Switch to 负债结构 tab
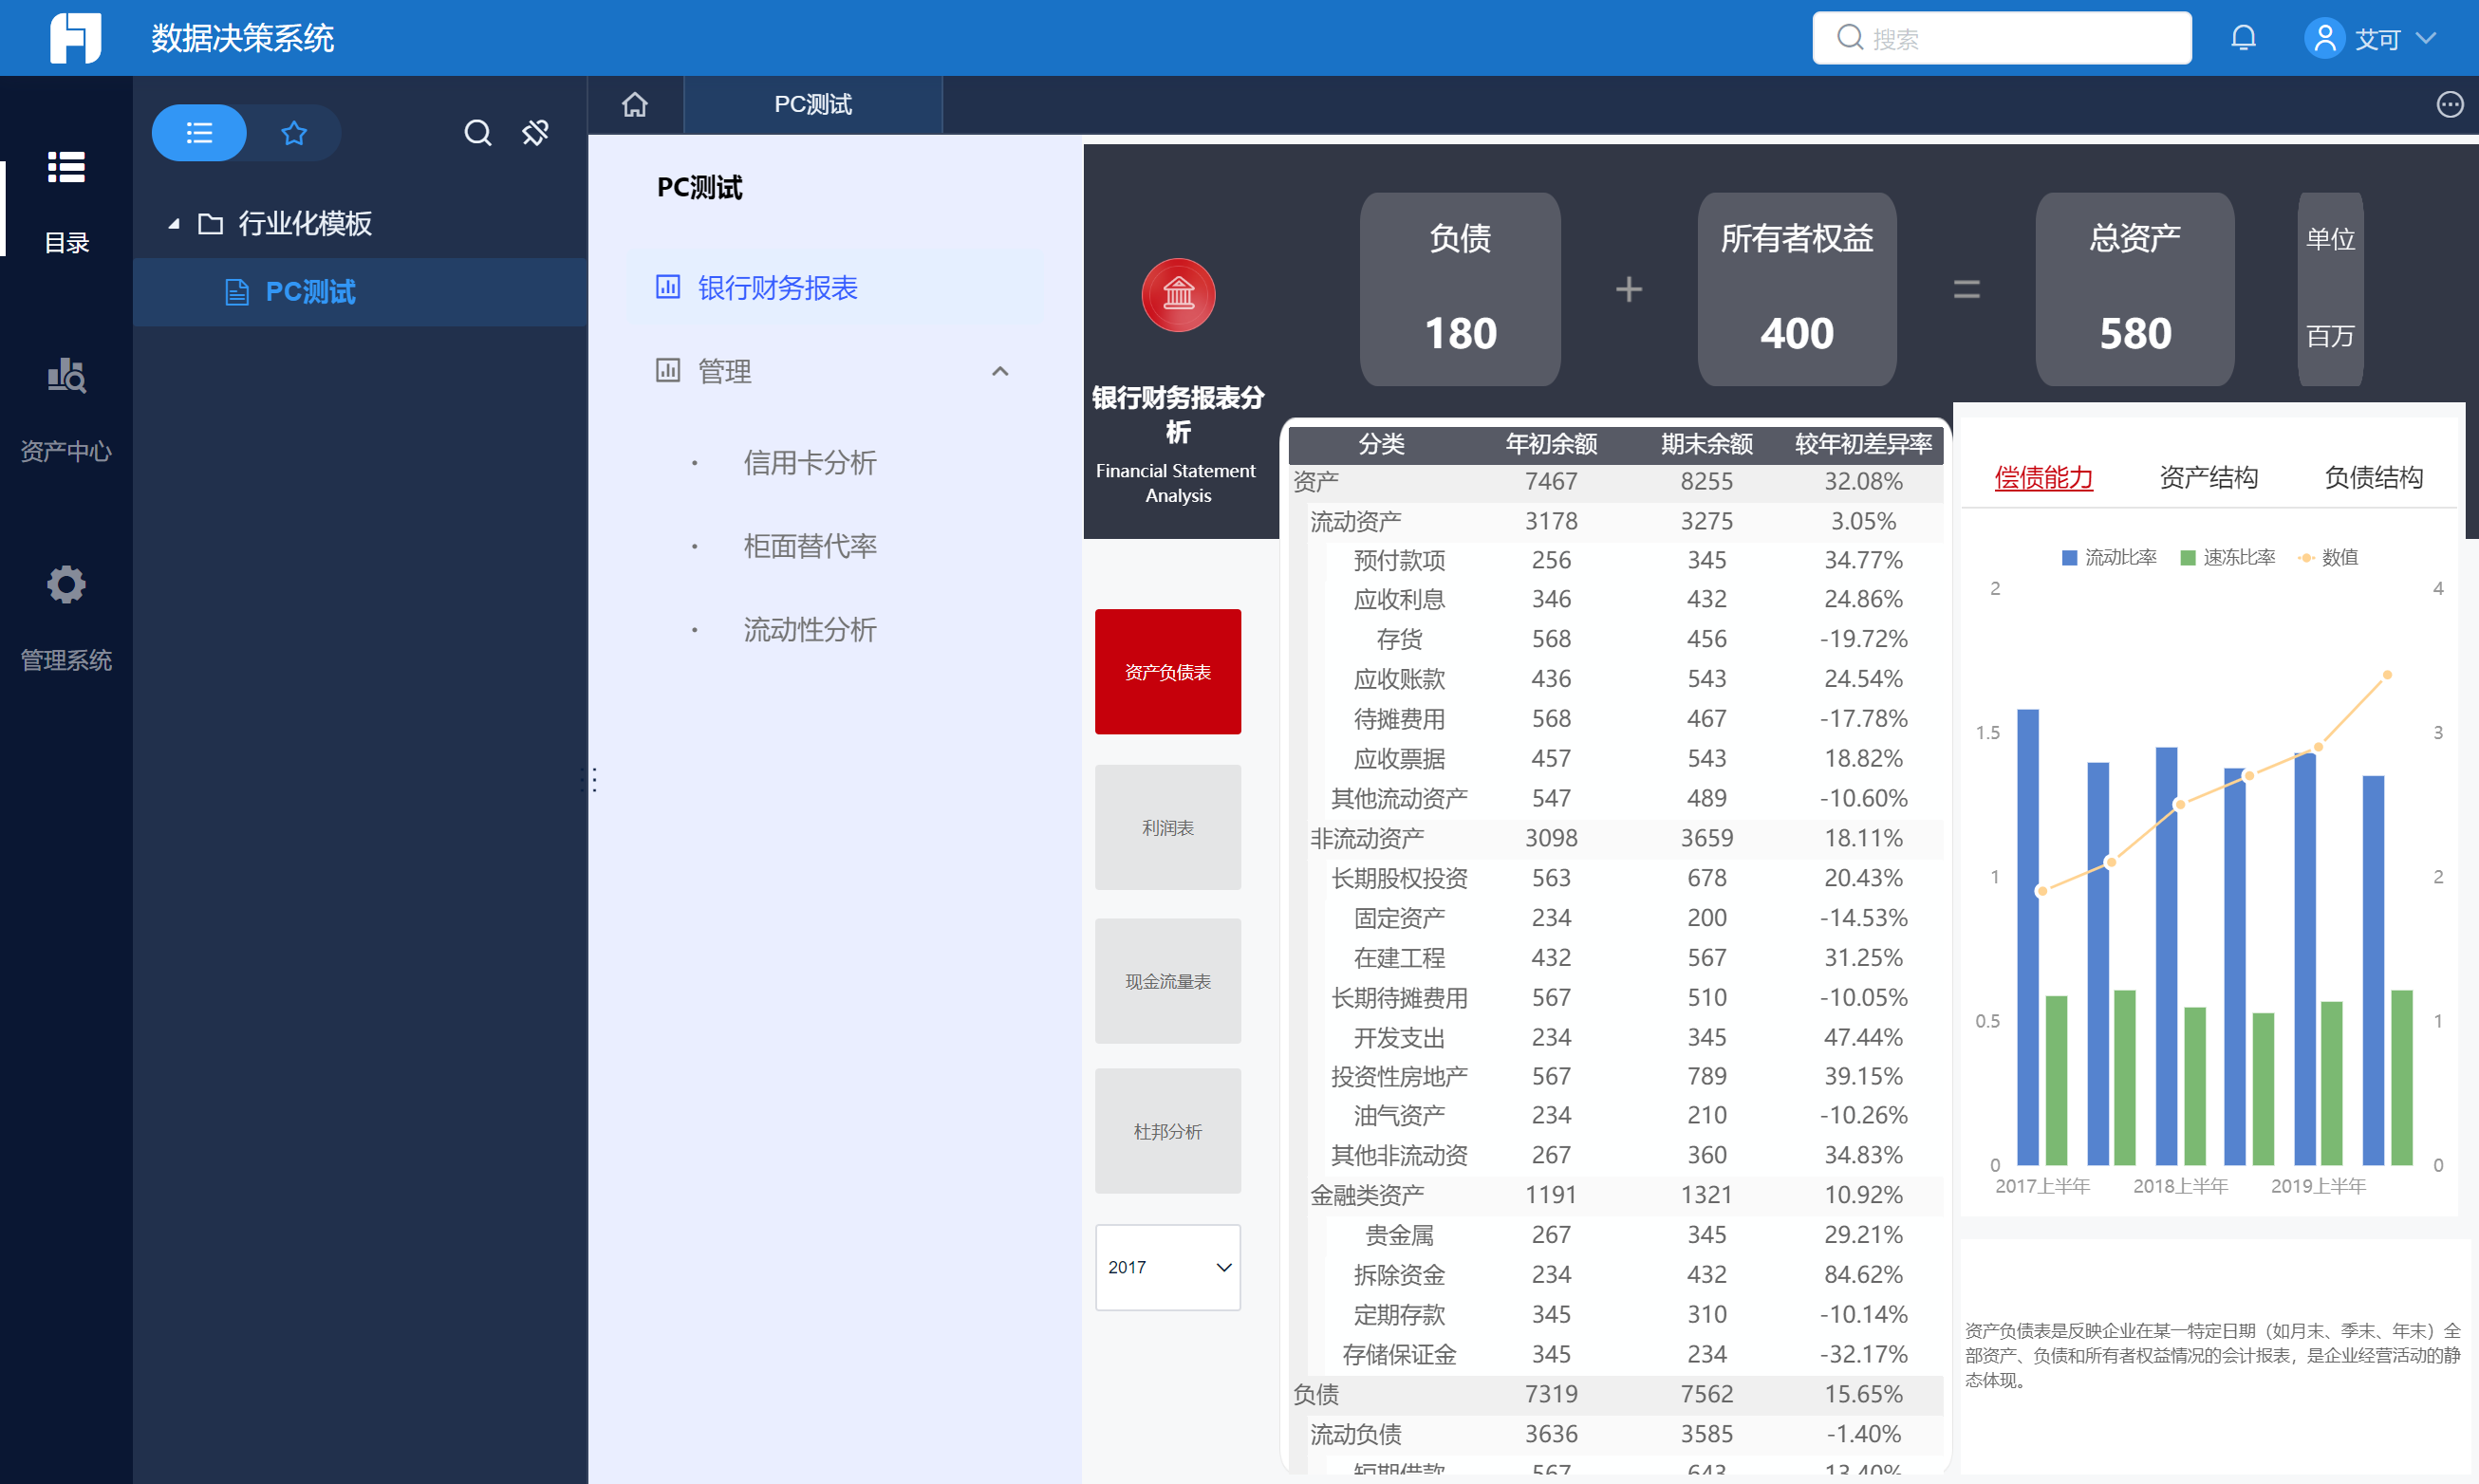 pos(2372,477)
